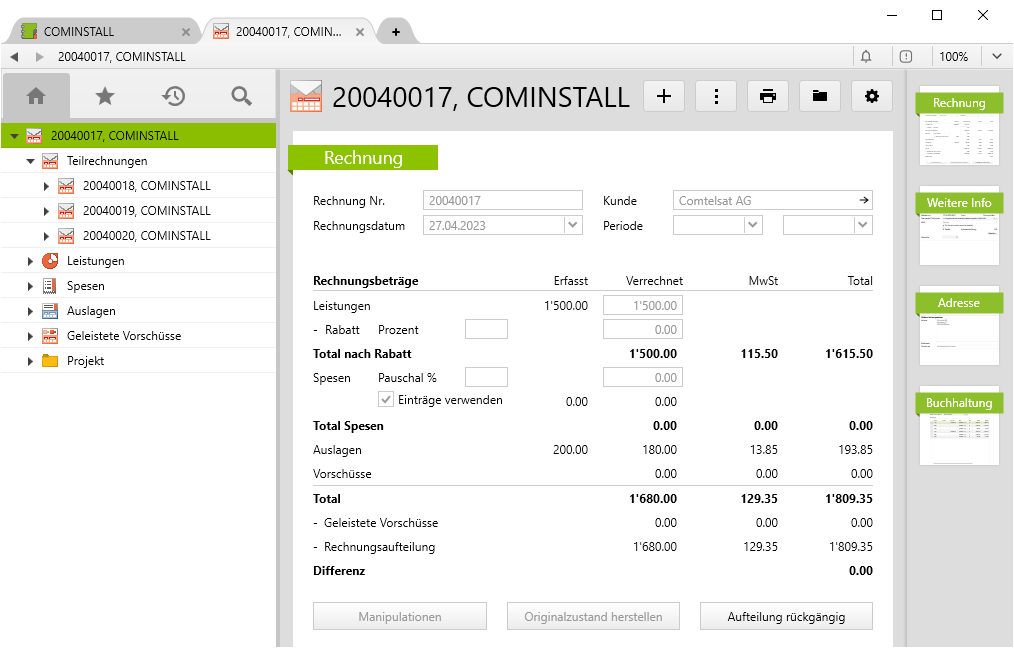Go to the home tab in sidebar

click(x=36, y=96)
